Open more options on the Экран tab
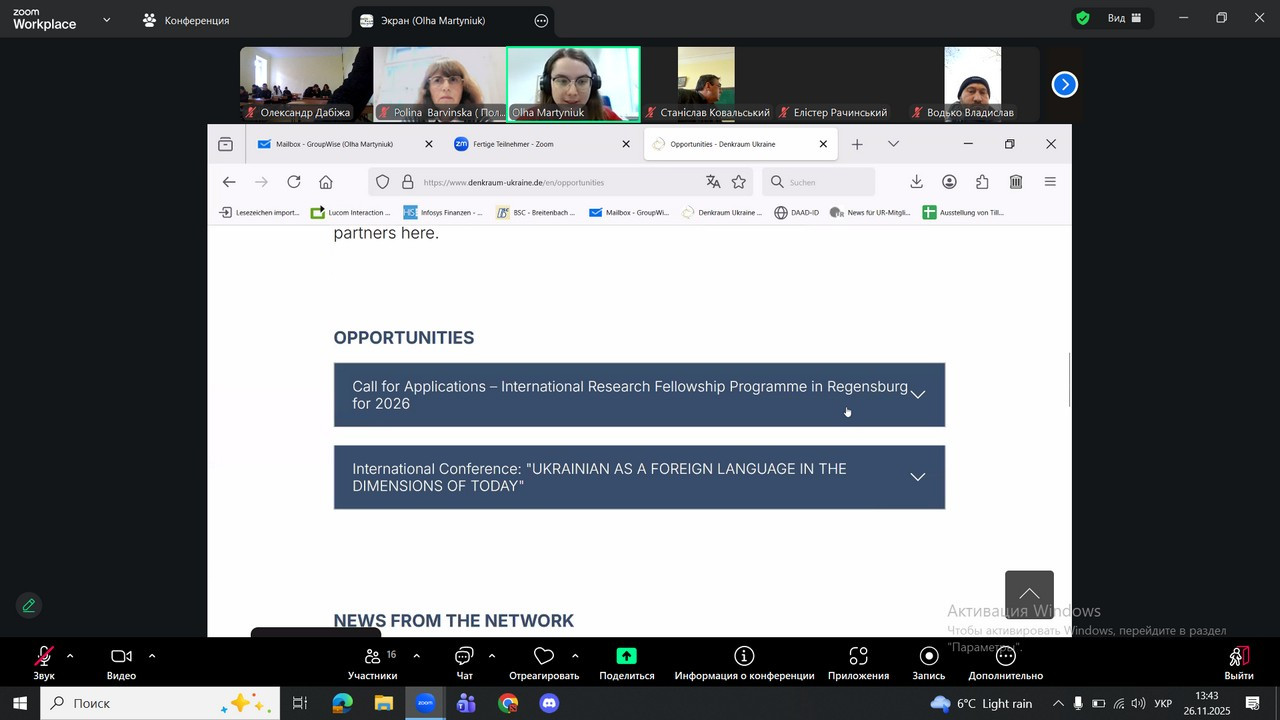The height and width of the screenshot is (720, 1280). (541, 21)
